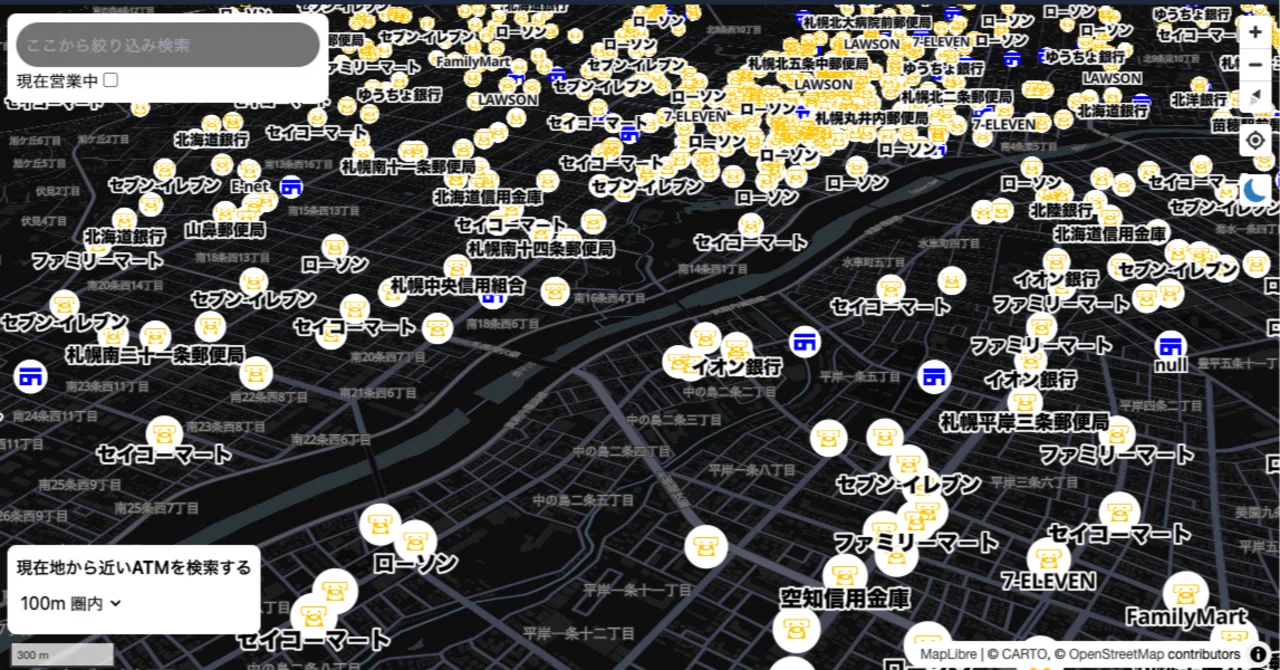Click the 現在地から近いATMを検索する label
The image size is (1280, 670).
134,568
